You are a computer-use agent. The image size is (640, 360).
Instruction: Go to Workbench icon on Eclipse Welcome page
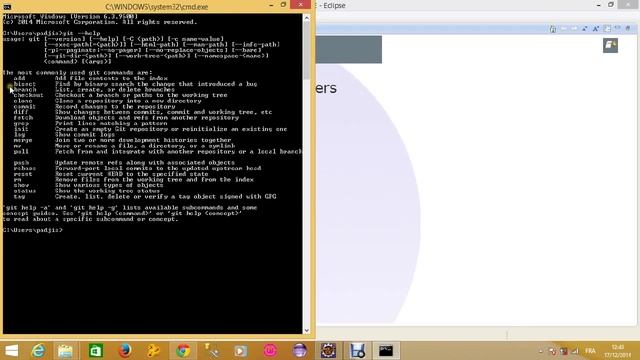610,45
